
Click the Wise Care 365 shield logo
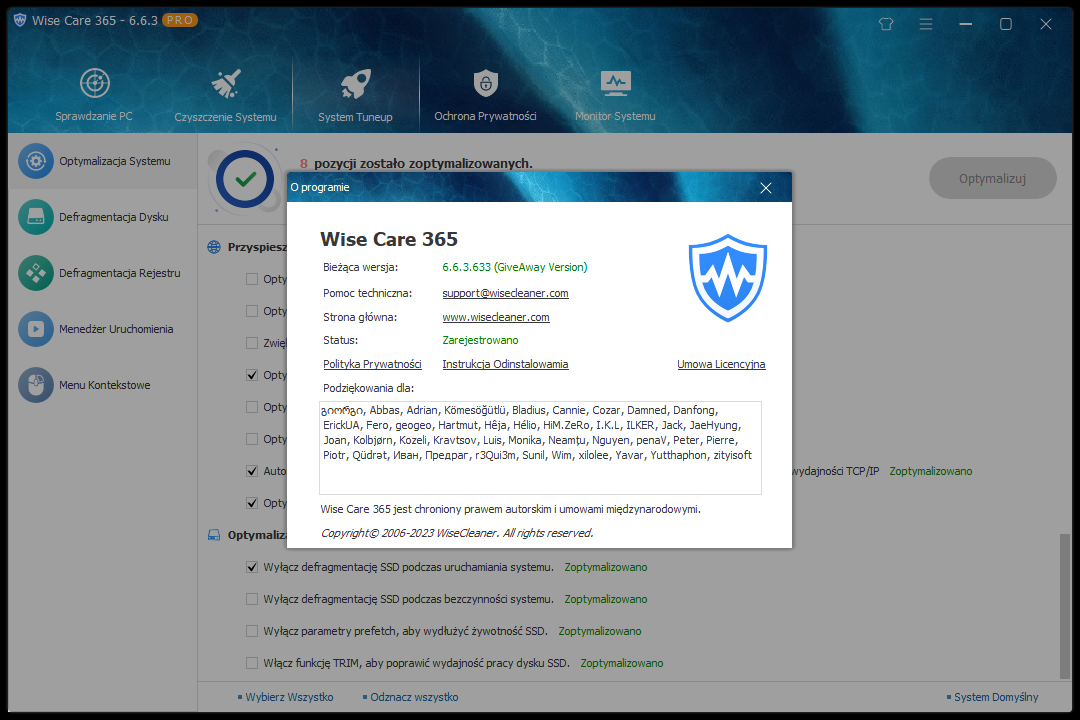(728, 278)
